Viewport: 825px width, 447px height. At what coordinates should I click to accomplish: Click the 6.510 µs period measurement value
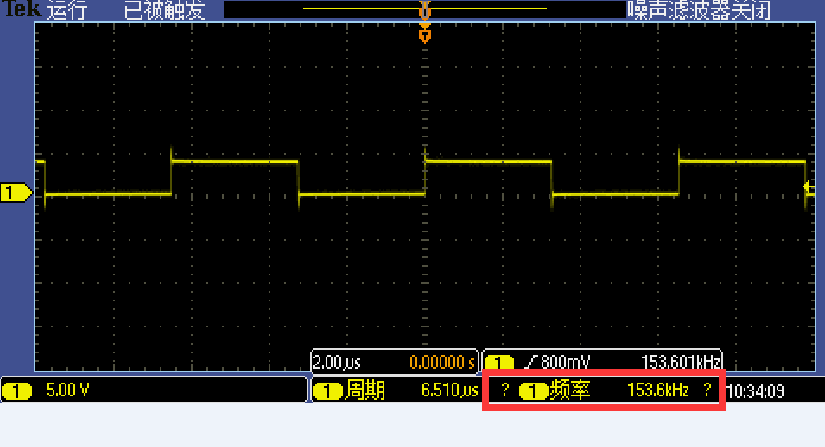click(446, 390)
